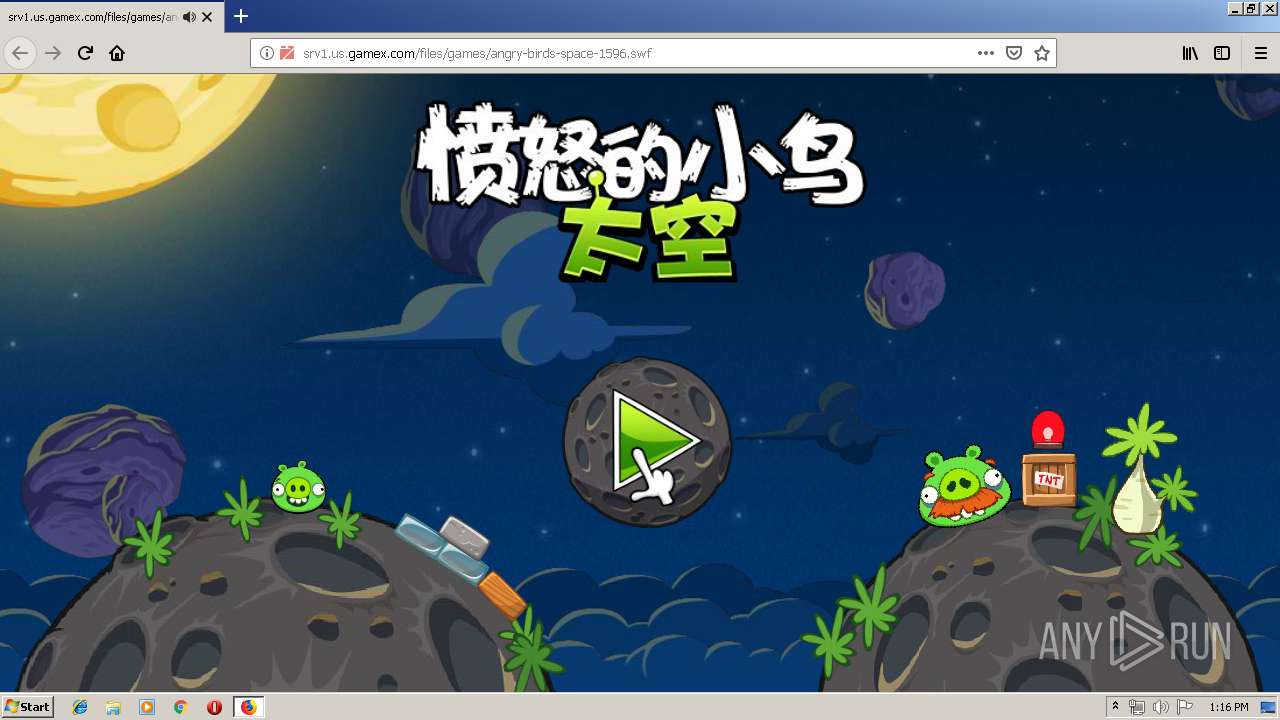
Task: Open the Windows Start menu
Action: 27,706
